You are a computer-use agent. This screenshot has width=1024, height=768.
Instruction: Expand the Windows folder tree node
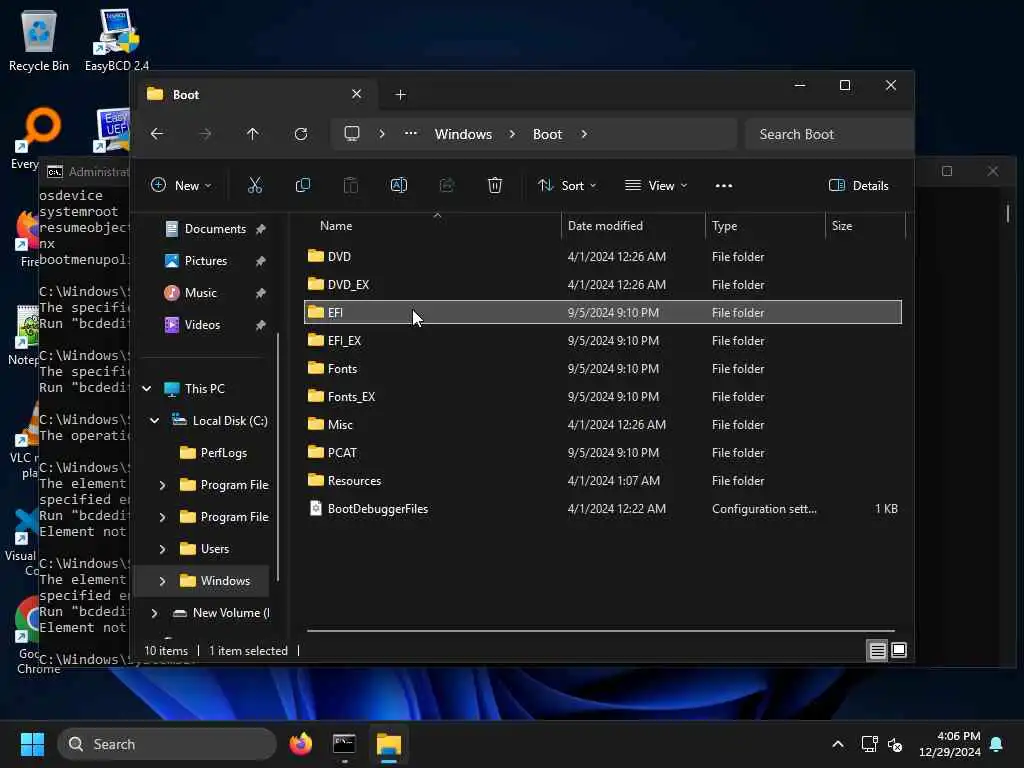click(163, 581)
